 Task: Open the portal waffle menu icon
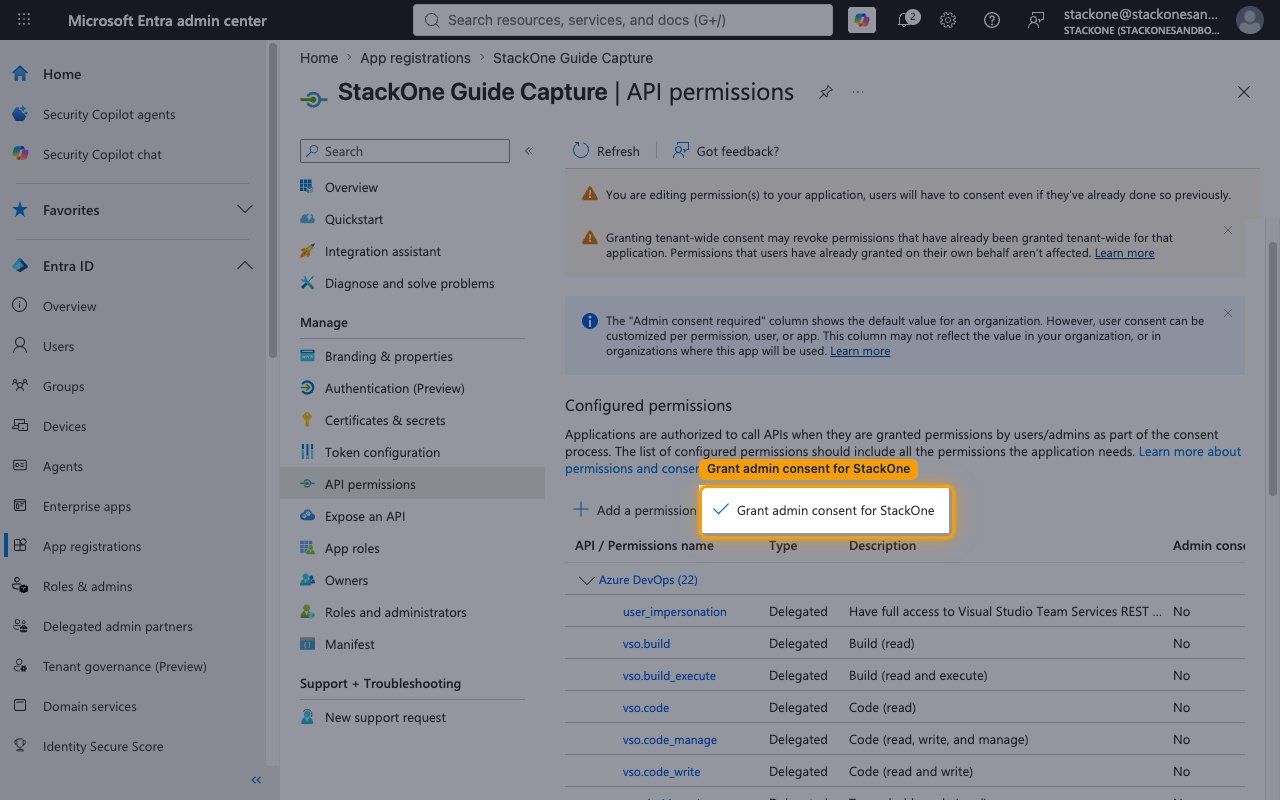[24, 20]
